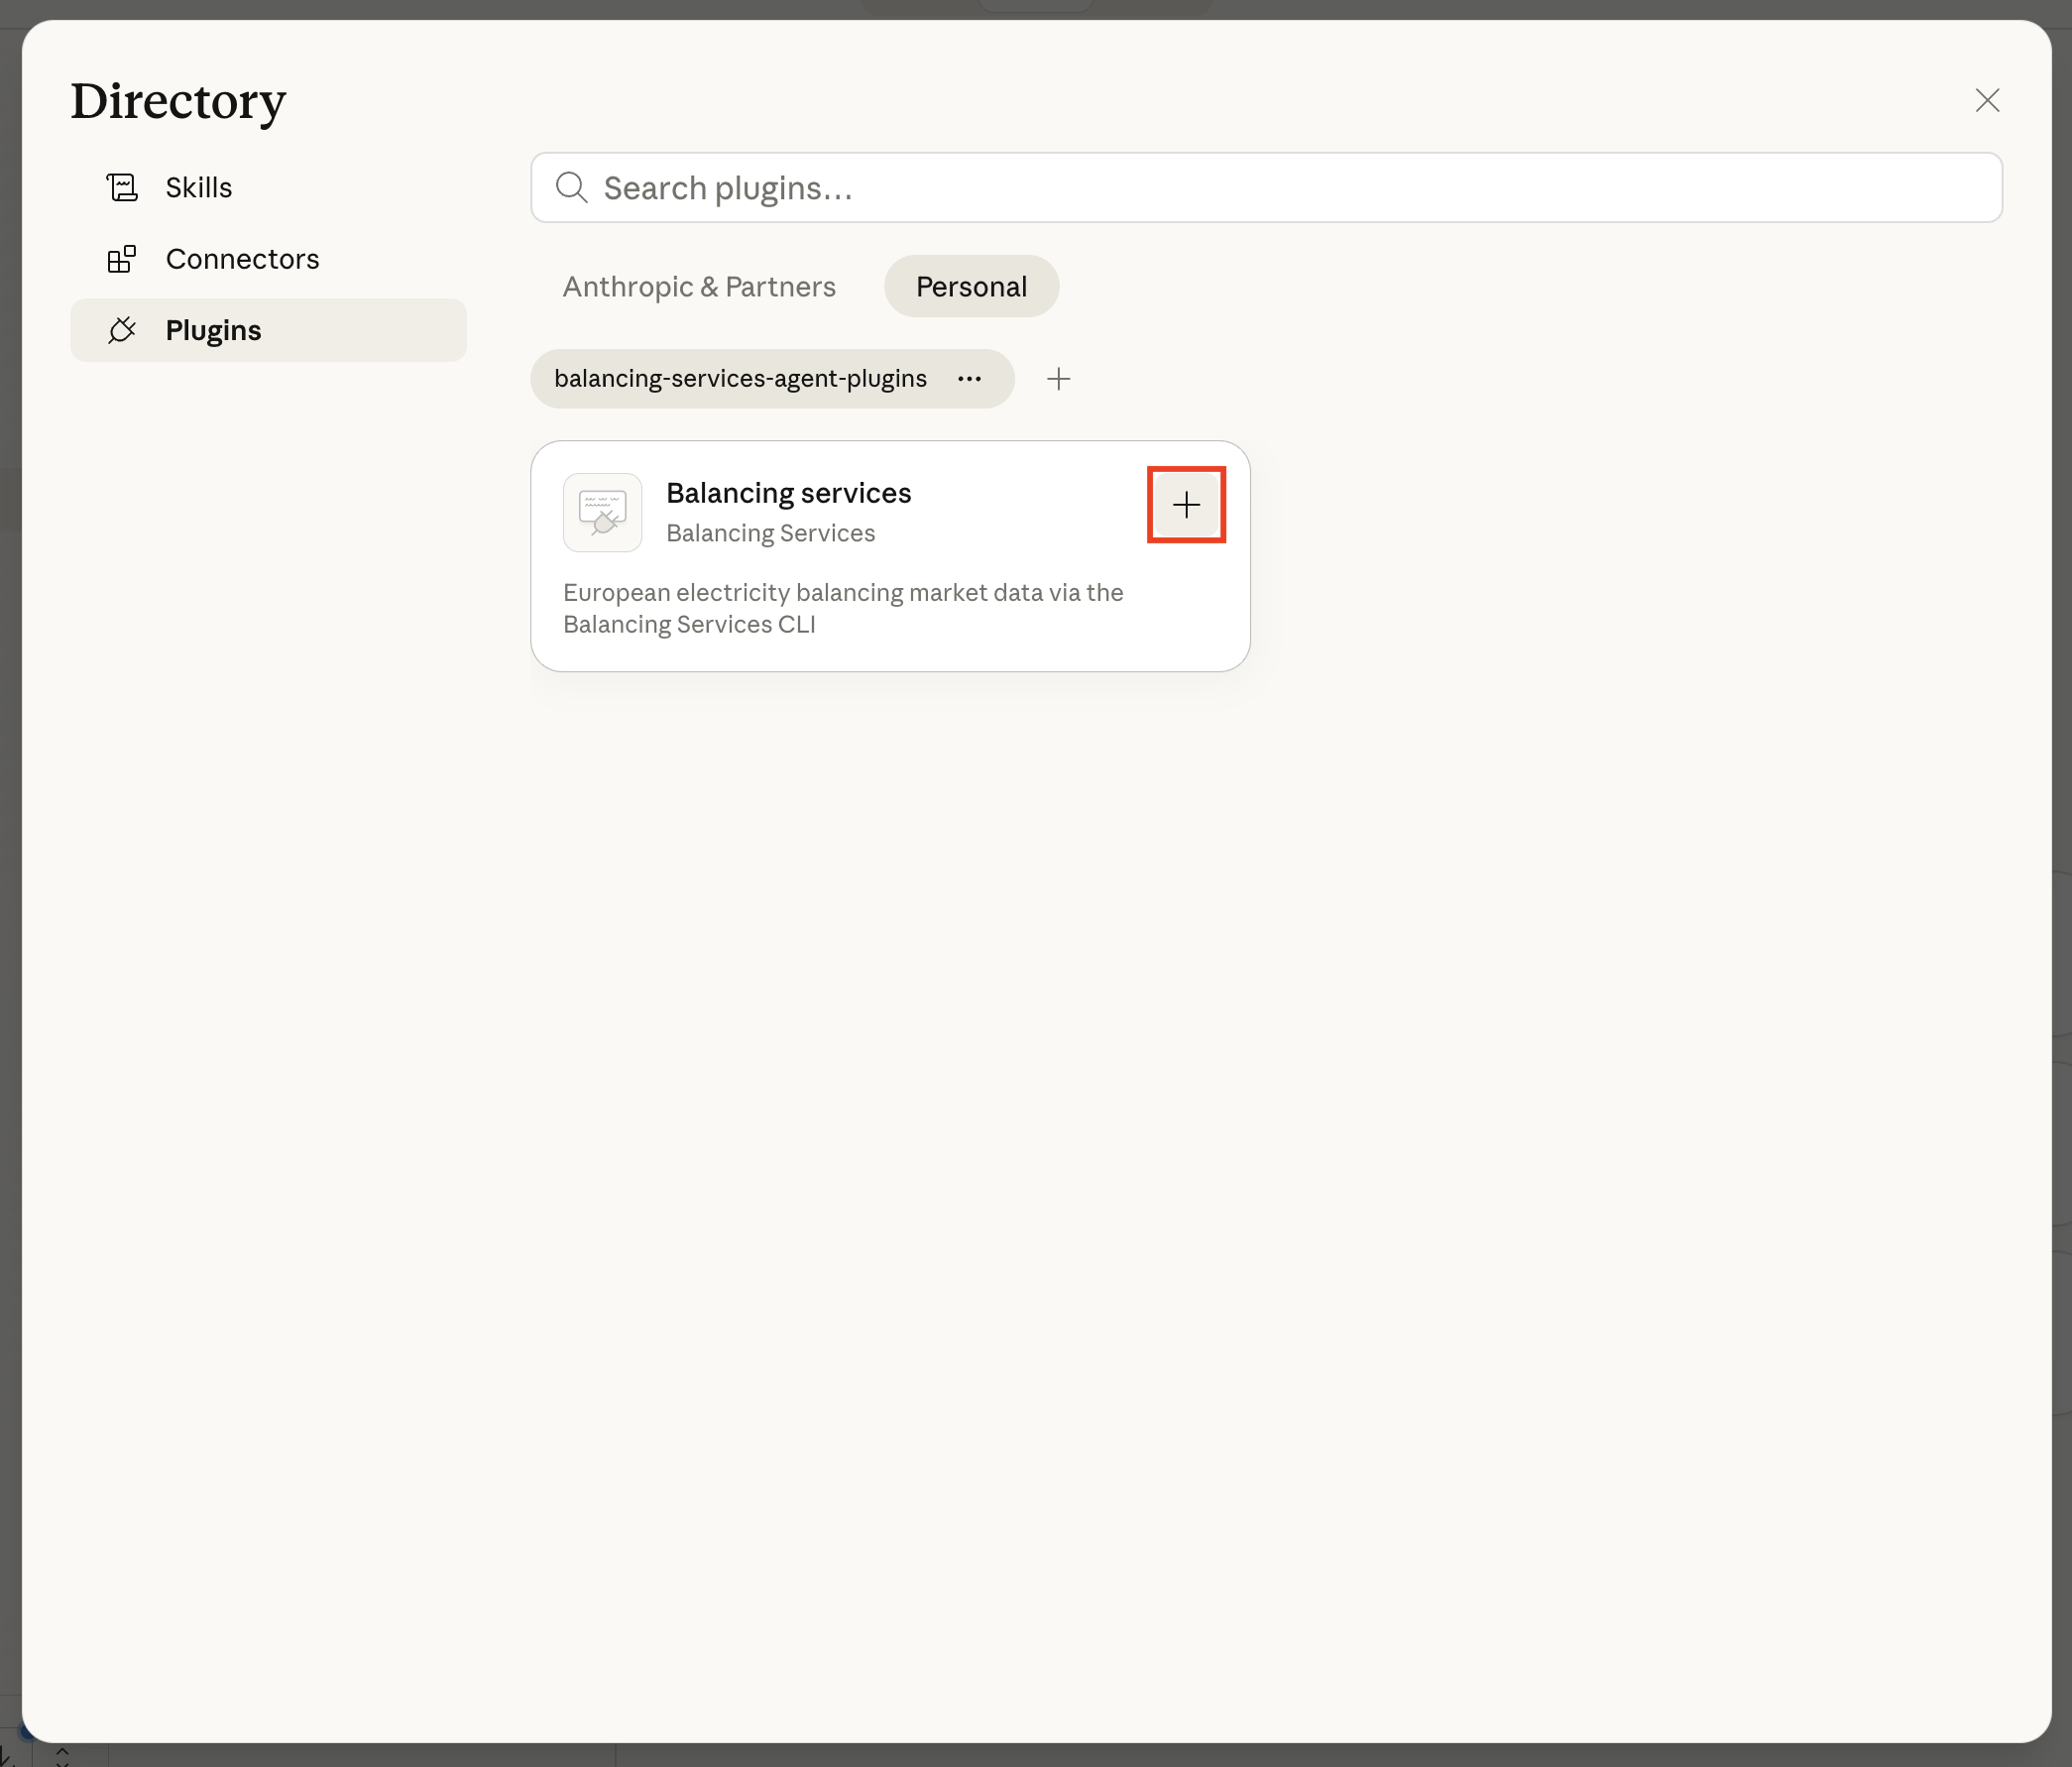Screen dimensions: 2072x1767
Task: Select the Plugins plug icon in sidebar
Action: pos(122,330)
